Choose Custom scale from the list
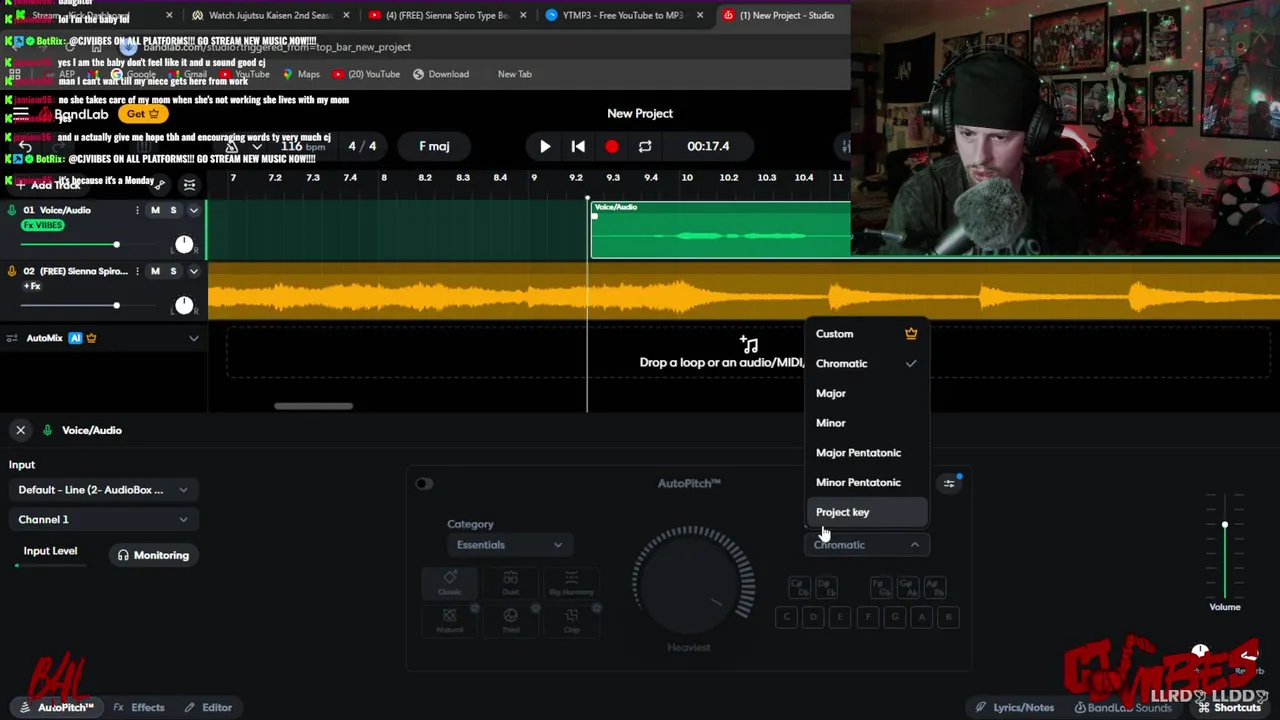This screenshot has height=720, width=1280. (x=867, y=334)
